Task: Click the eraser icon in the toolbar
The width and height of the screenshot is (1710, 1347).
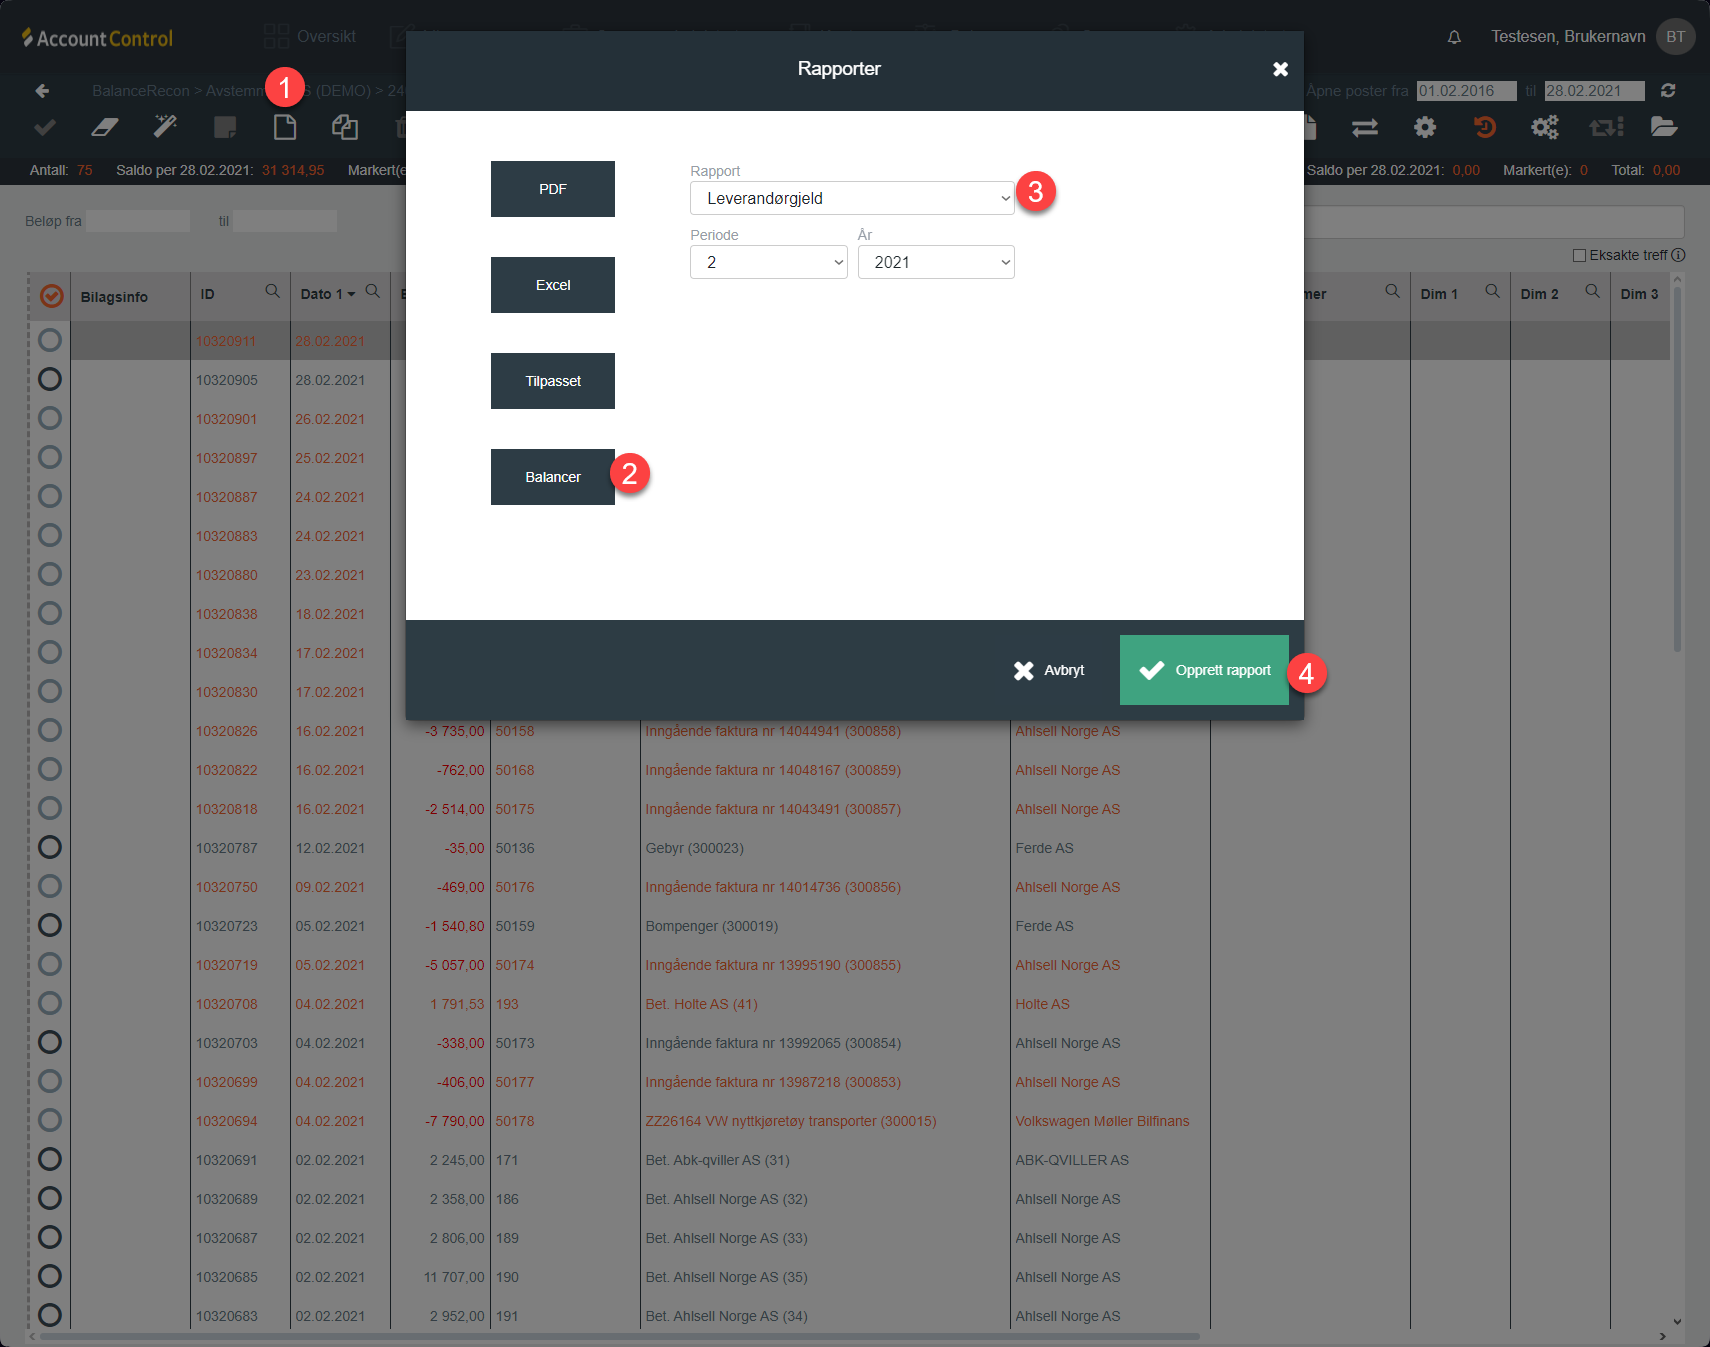Action: coord(105,127)
